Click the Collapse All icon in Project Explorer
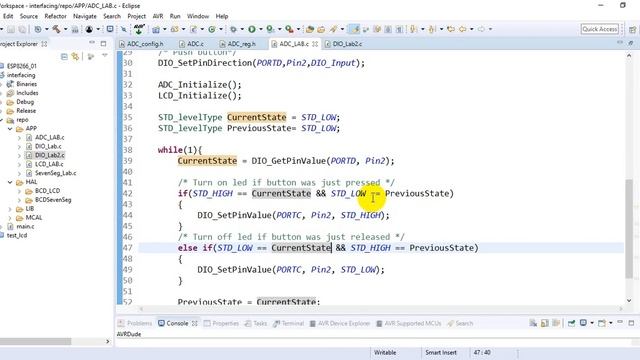The image size is (640, 360). (x=64, y=56)
